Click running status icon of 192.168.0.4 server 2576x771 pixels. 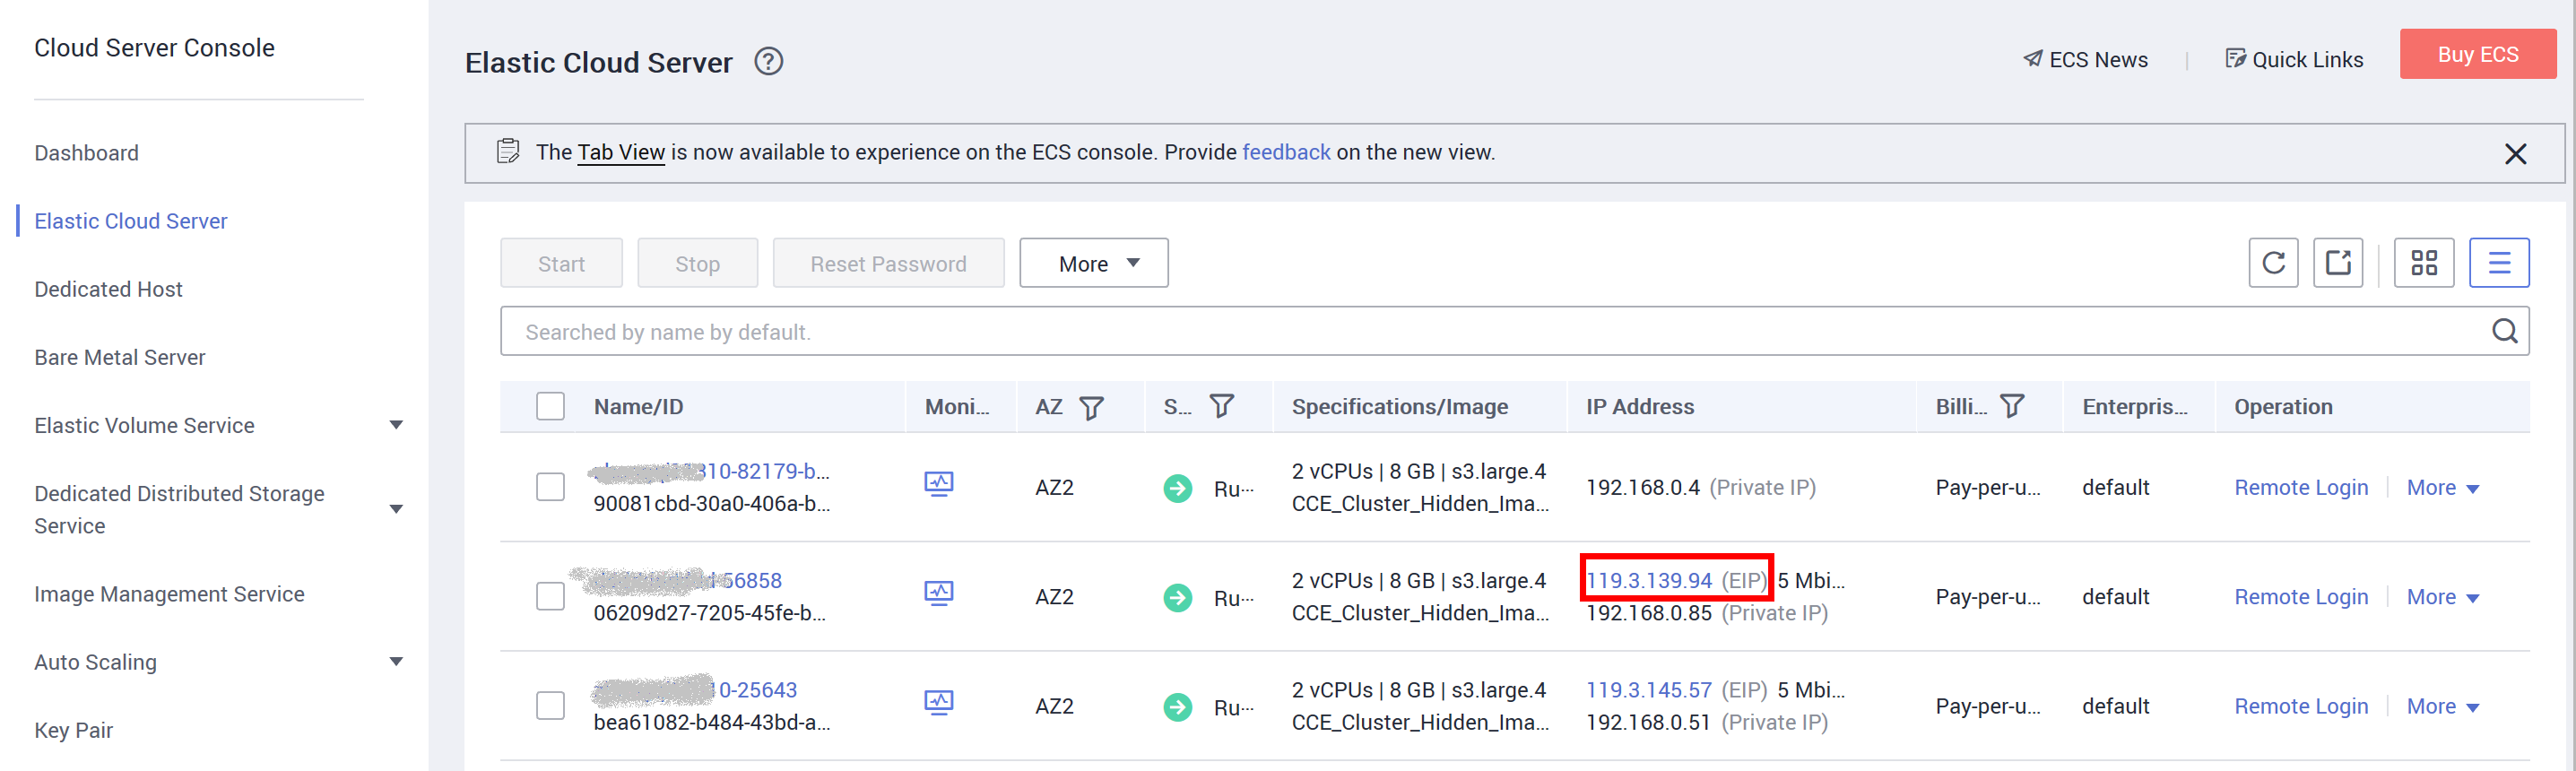(1177, 488)
